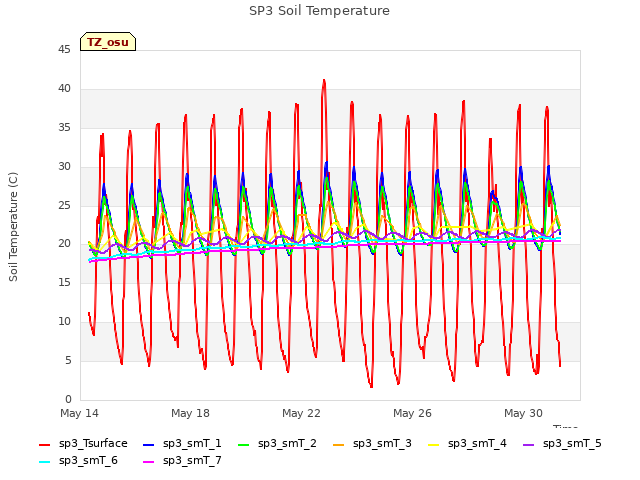Image resolution: width=640 pixels, height=480 pixels.
Task: Click the TZ_osu annotation label
Action: pyautogui.click(x=108, y=42)
